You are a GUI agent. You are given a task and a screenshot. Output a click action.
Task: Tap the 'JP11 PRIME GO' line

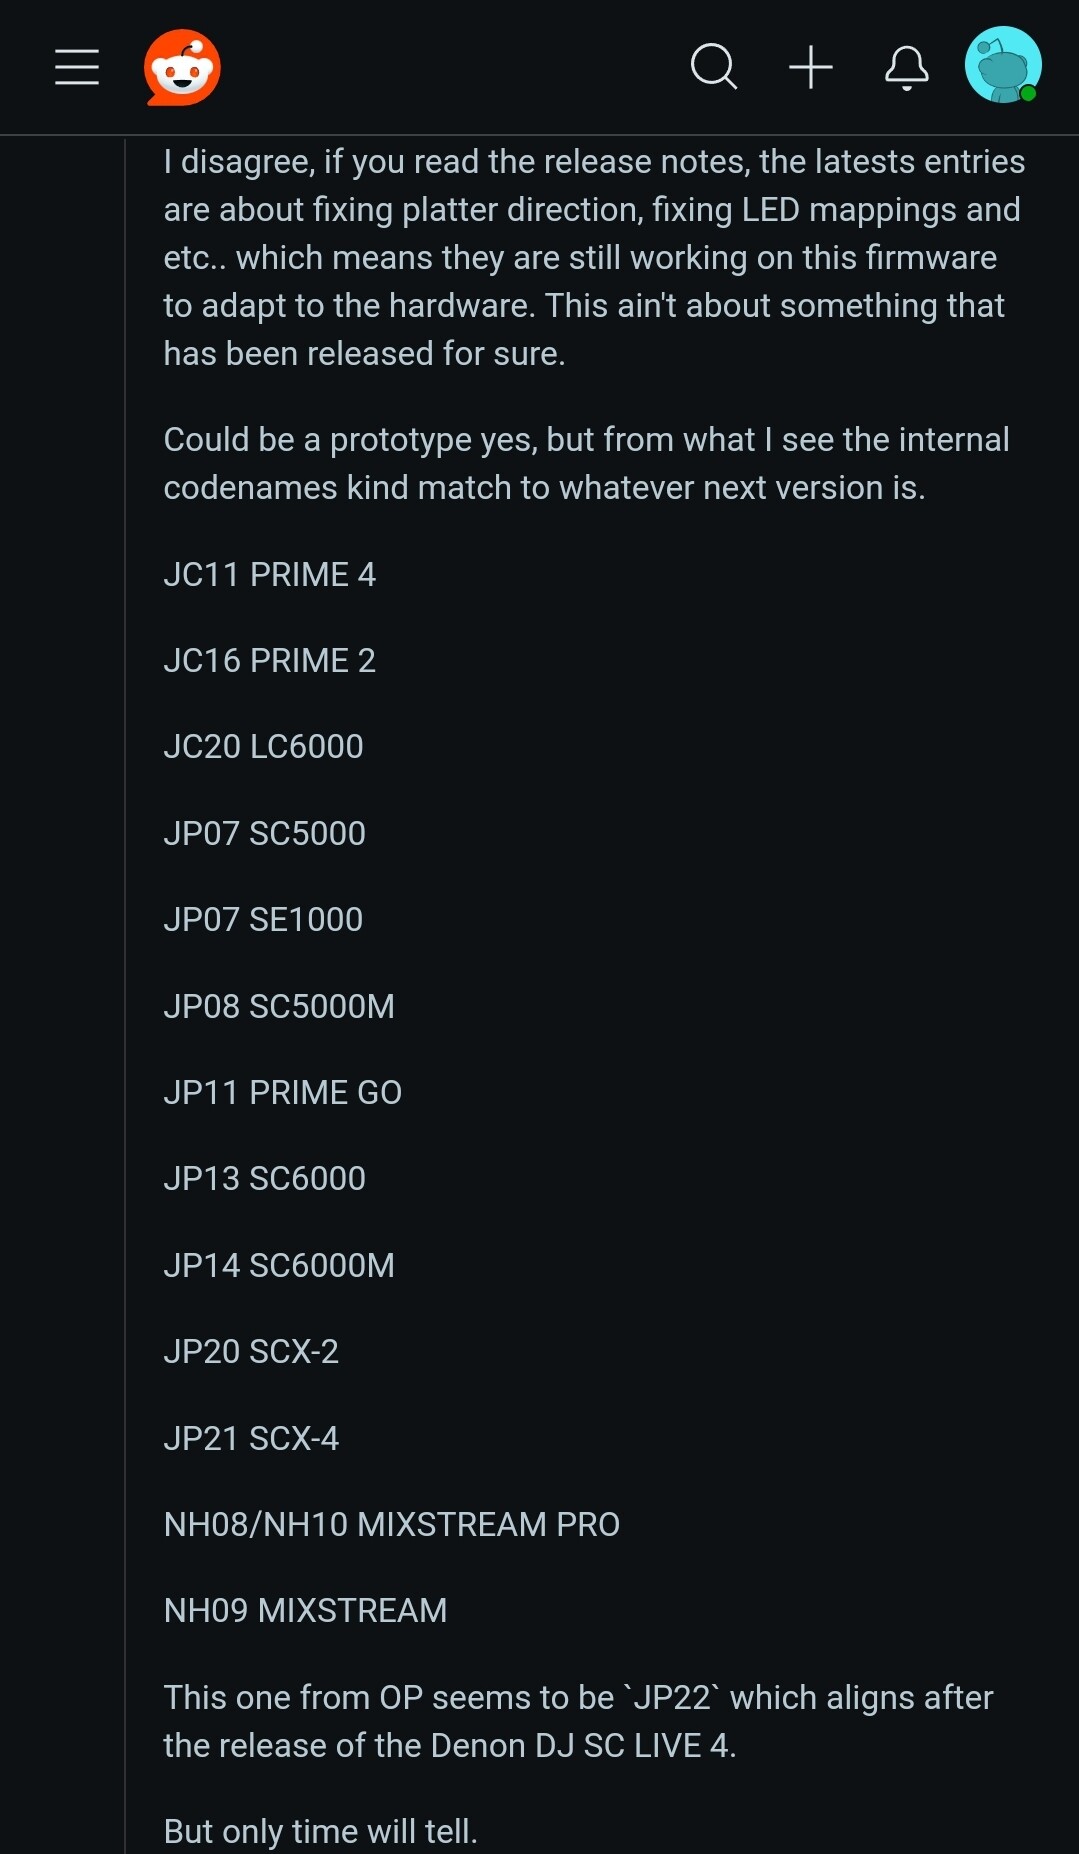(283, 1093)
